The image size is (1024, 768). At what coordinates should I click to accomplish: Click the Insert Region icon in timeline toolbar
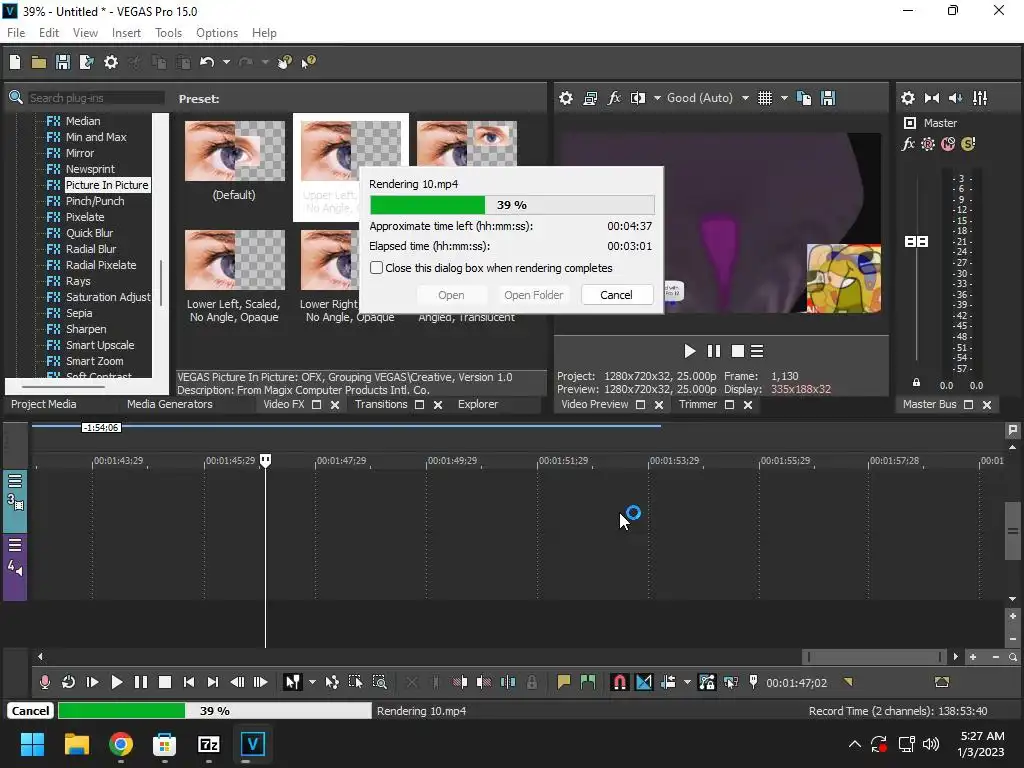[587, 682]
